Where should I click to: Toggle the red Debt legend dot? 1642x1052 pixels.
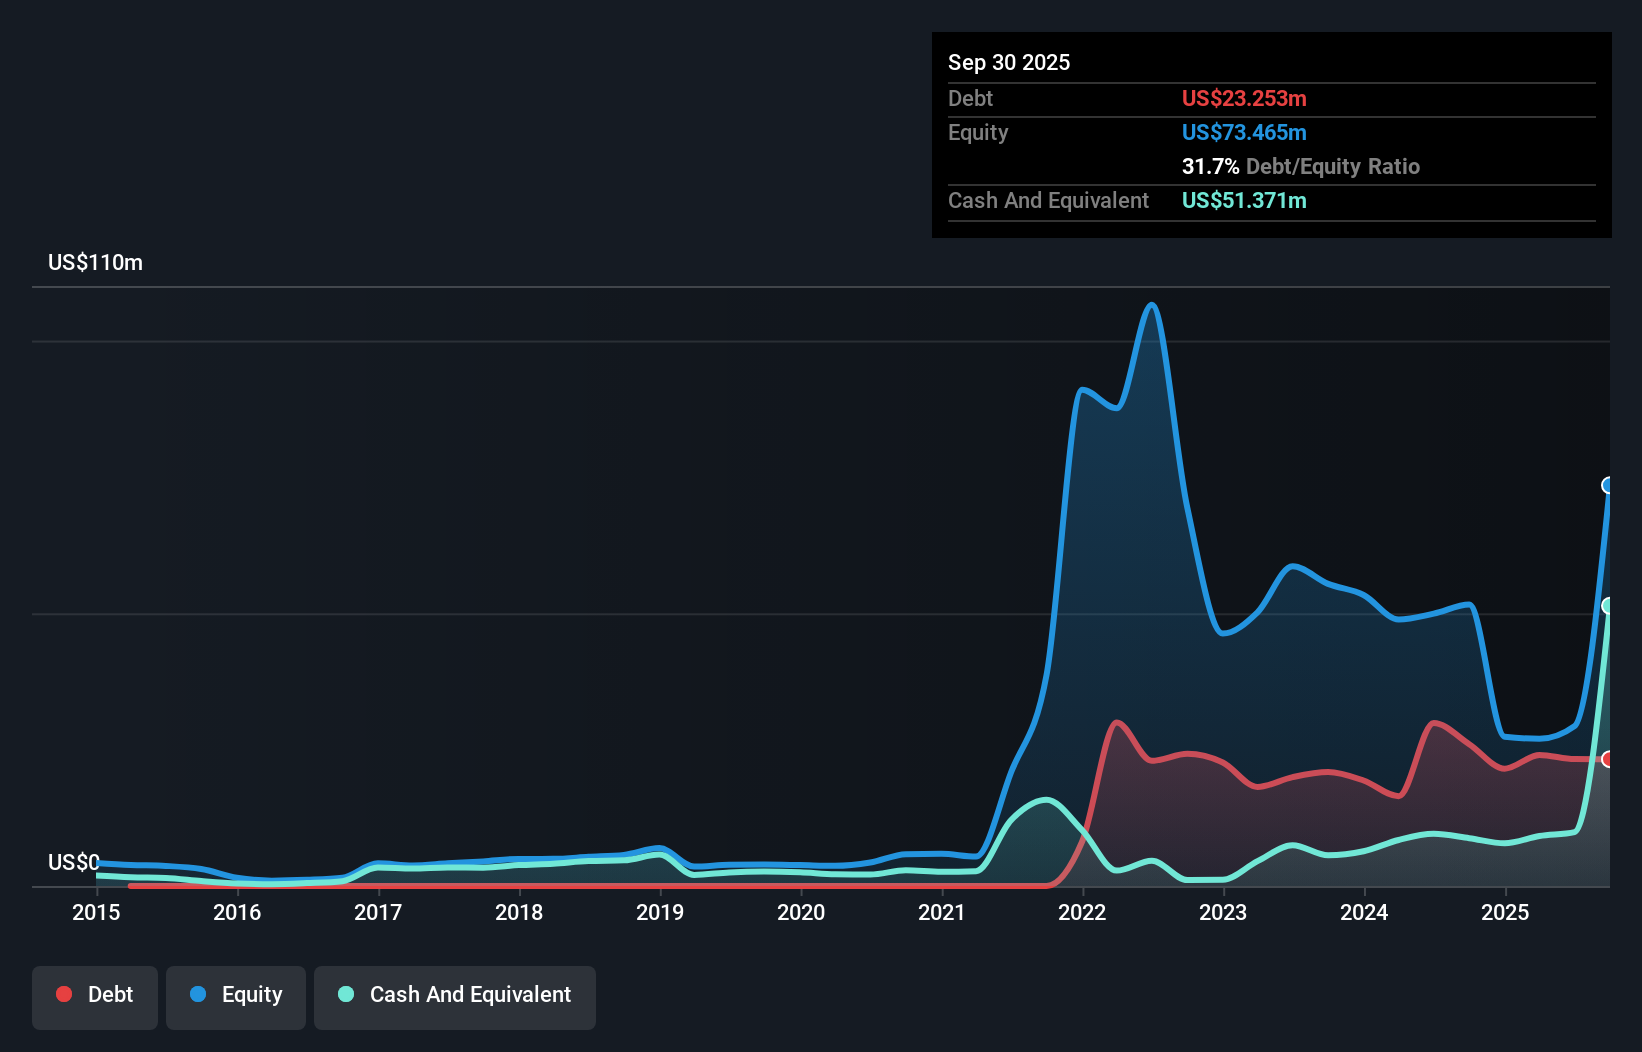(x=63, y=994)
